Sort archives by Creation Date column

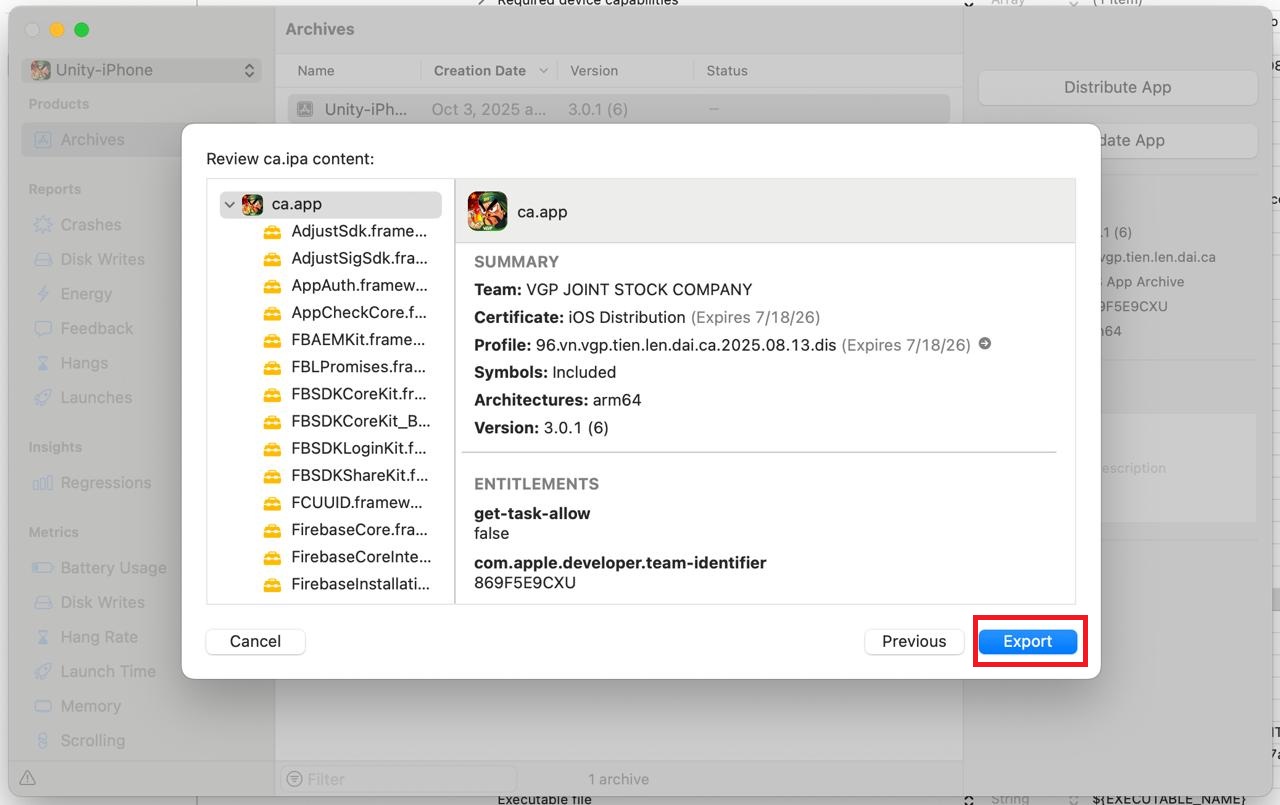pyautogui.click(x=480, y=71)
